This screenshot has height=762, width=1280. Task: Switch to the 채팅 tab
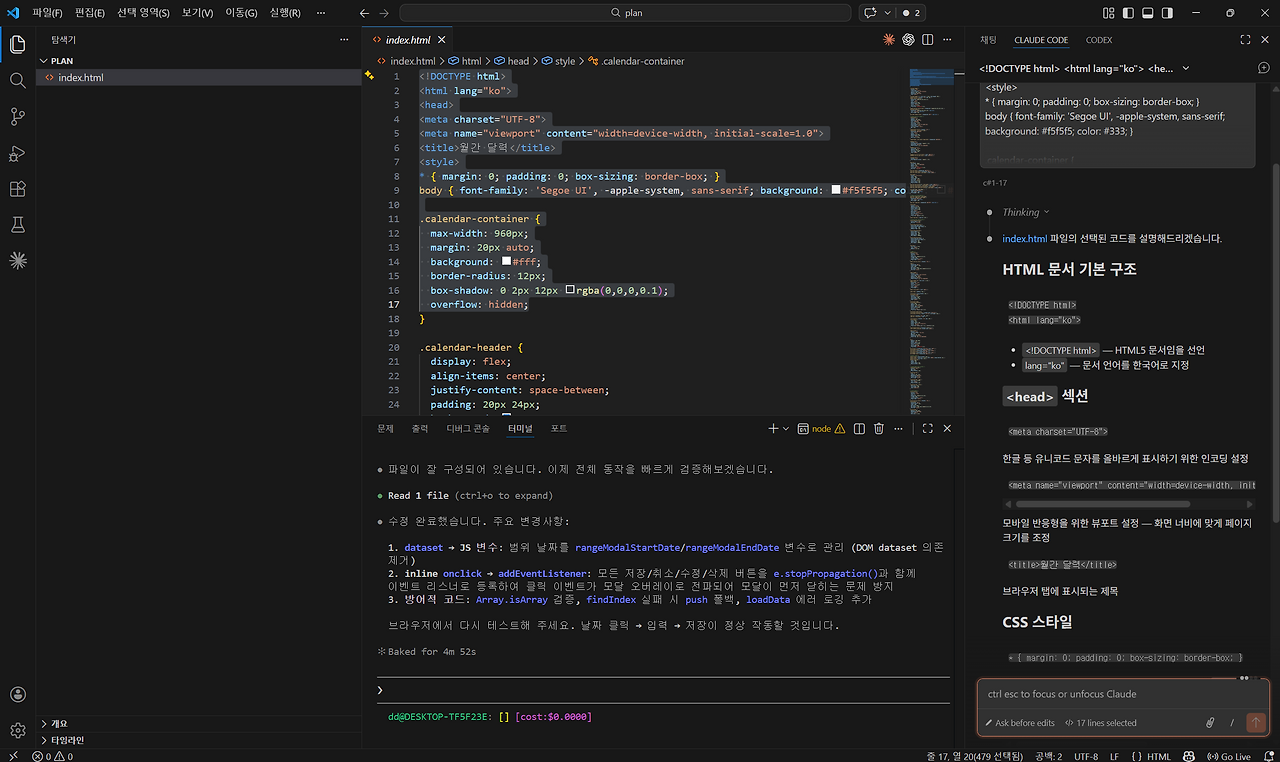point(988,40)
